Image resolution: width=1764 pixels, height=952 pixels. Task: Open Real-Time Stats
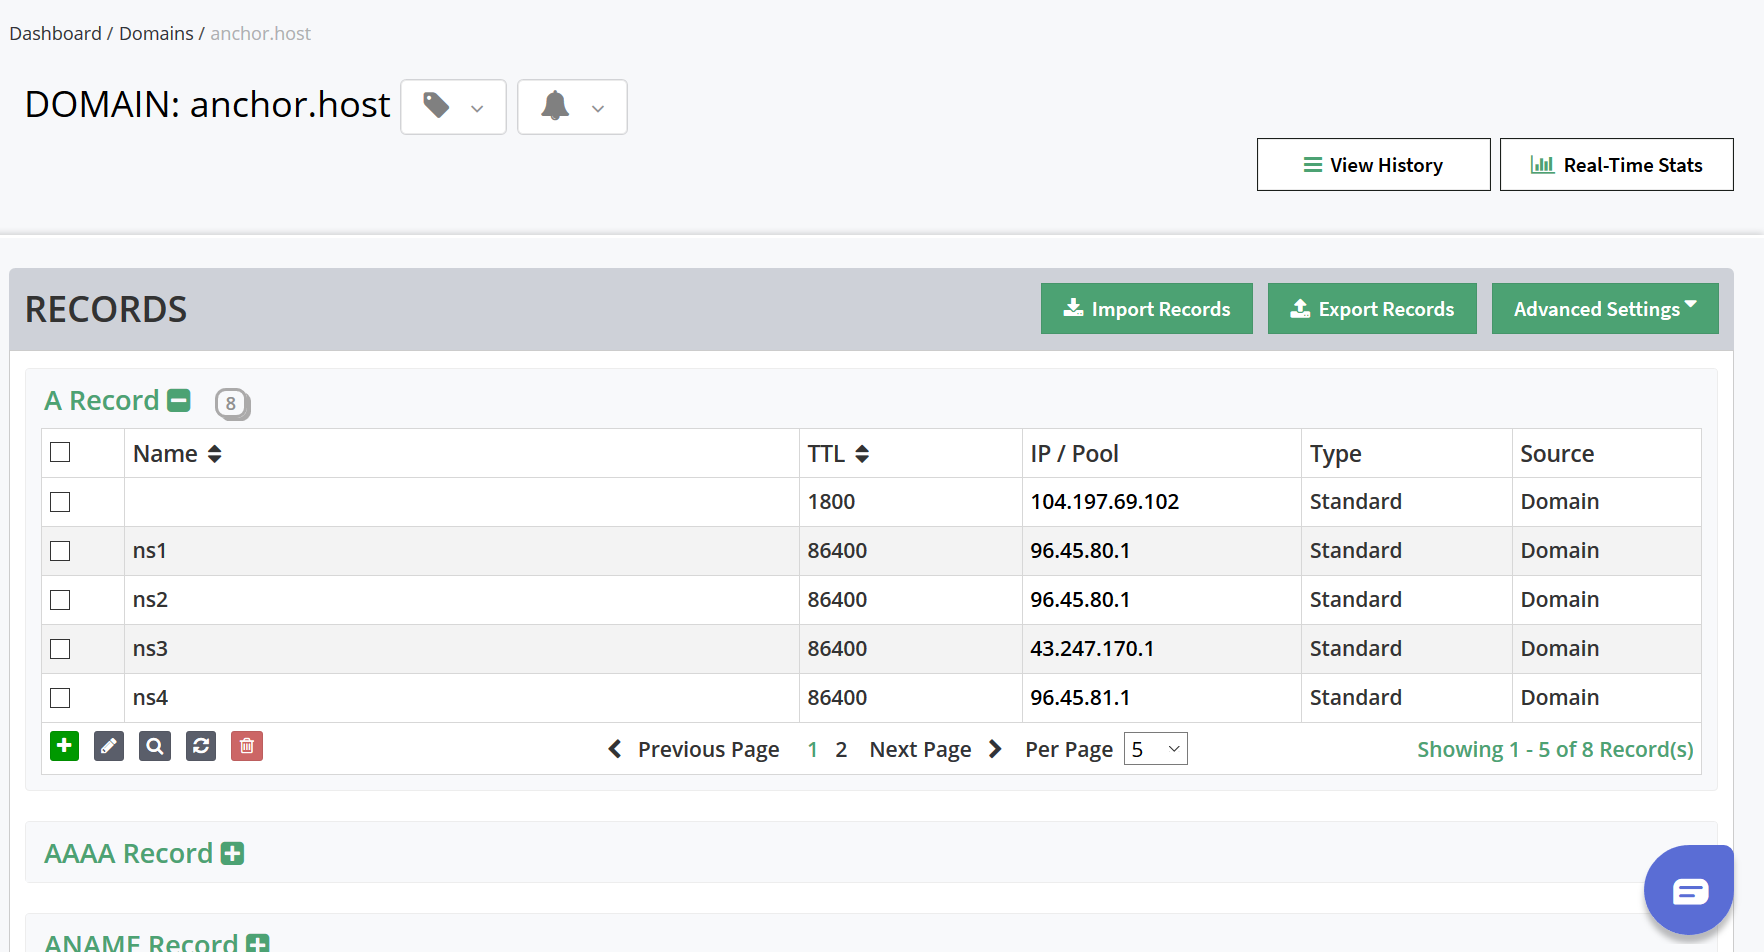click(1616, 165)
